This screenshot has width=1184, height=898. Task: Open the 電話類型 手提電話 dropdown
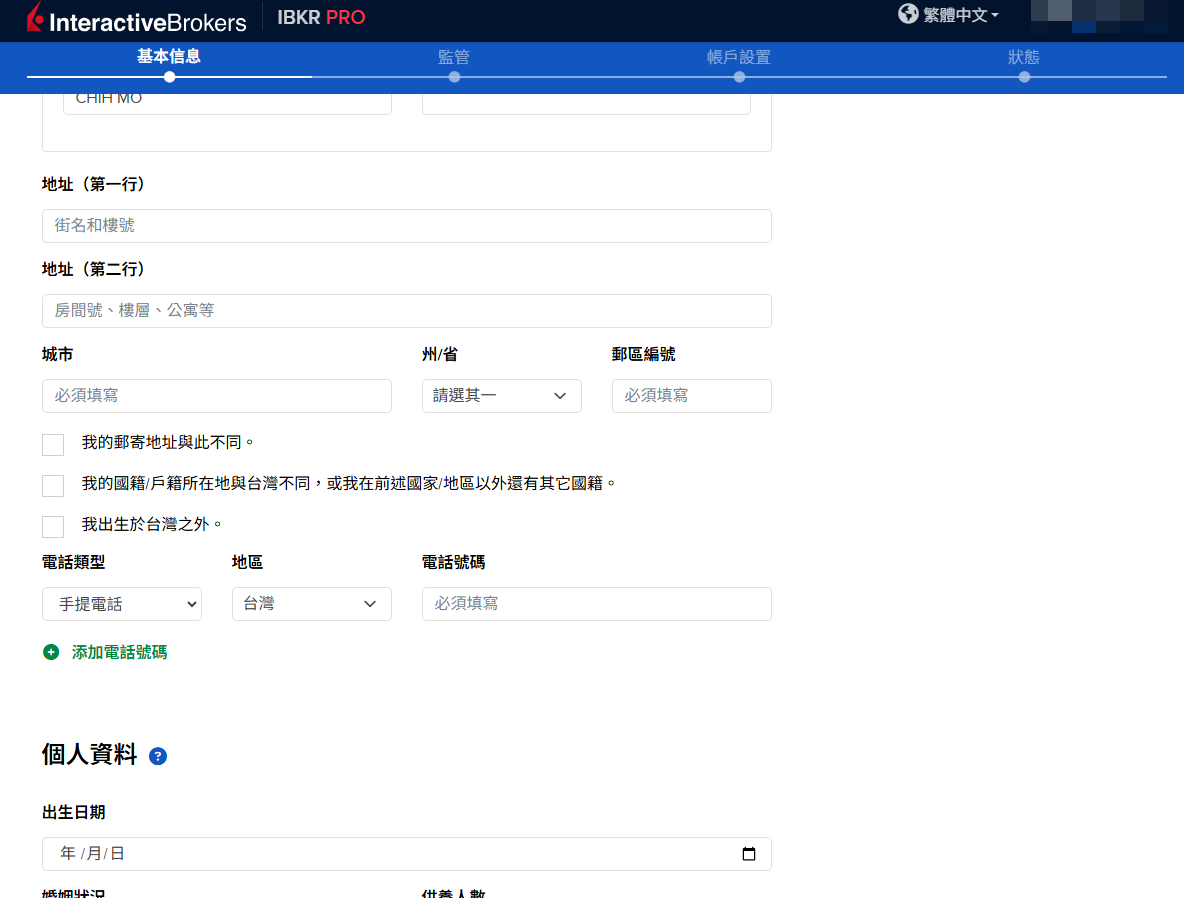[122, 604]
